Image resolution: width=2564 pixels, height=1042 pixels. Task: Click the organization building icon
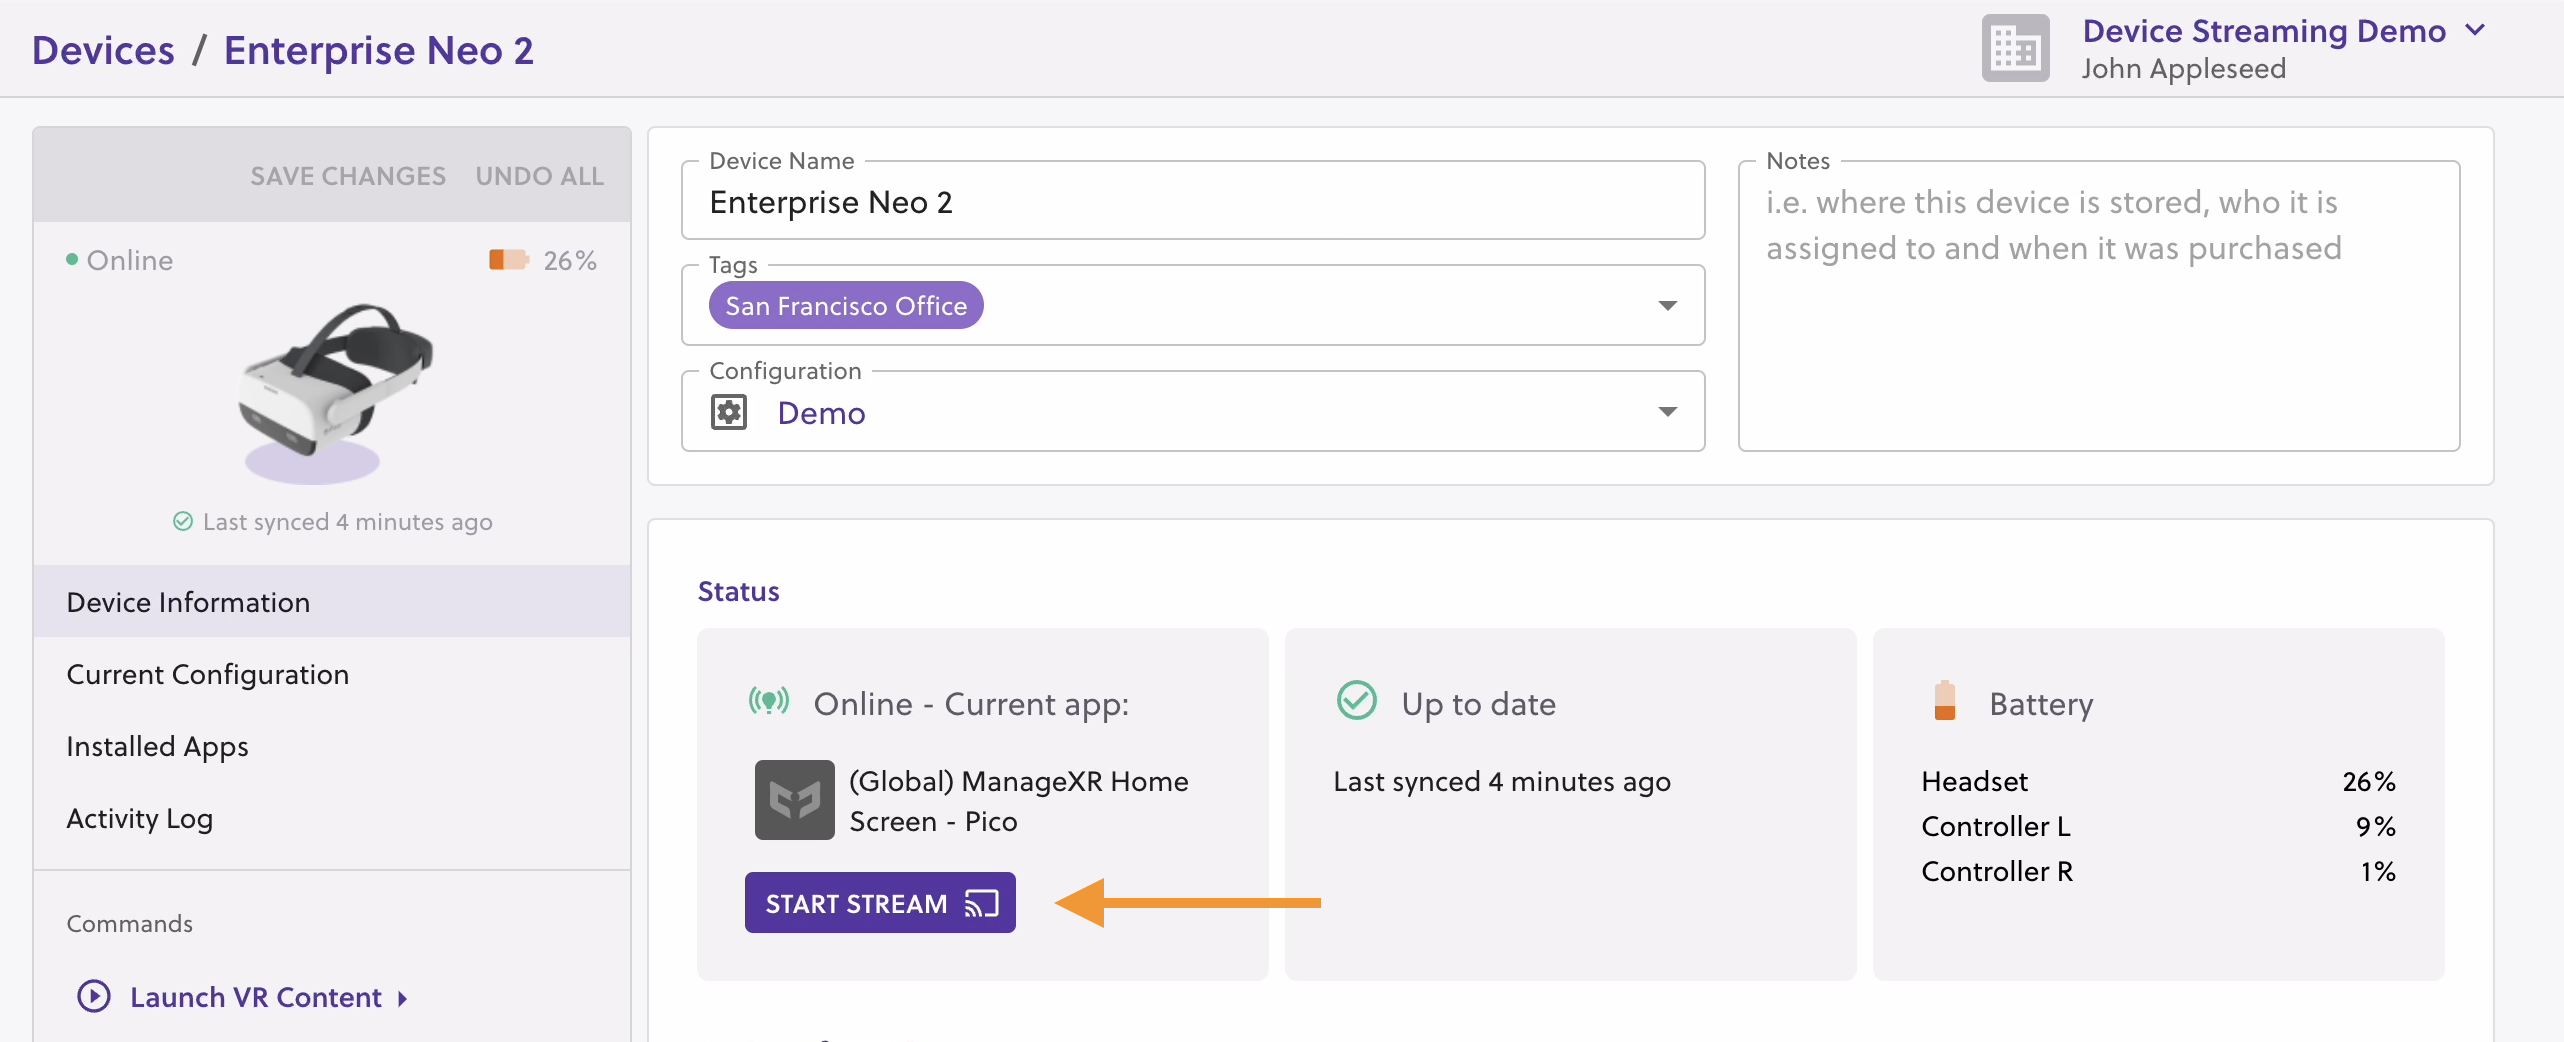tap(2015, 48)
